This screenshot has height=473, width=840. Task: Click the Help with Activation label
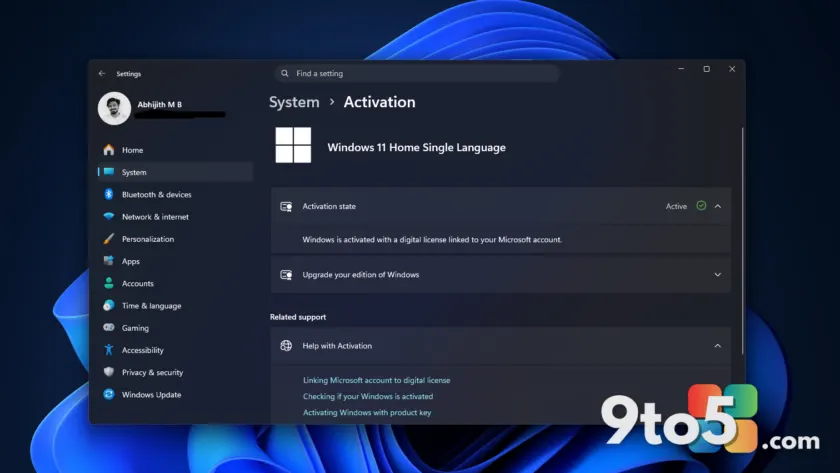[x=337, y=346]
